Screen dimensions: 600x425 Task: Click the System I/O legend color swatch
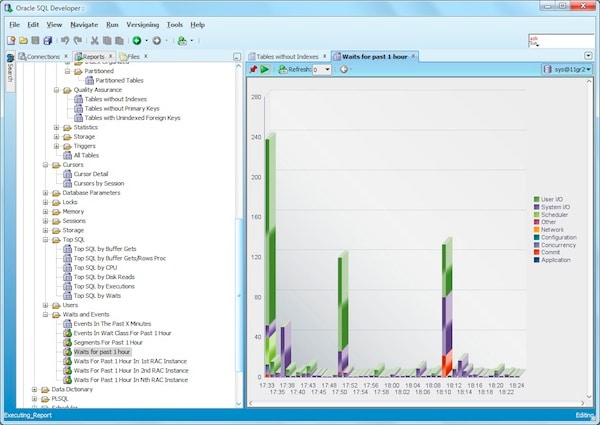coord(536,207)
